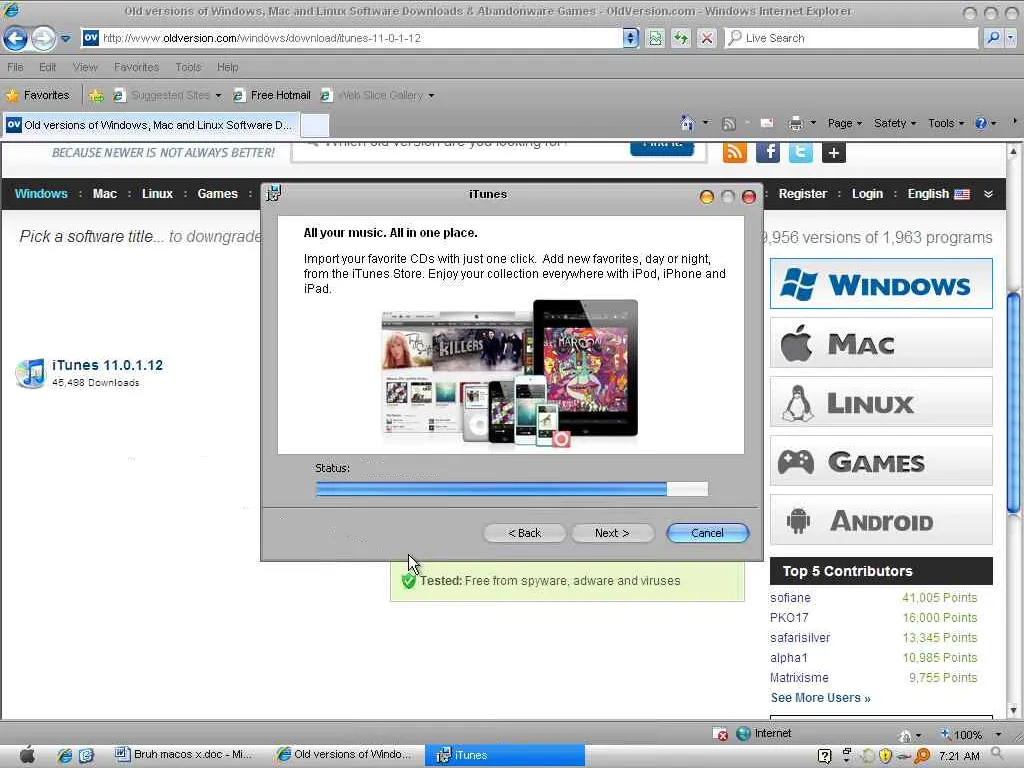Expand the Safety menu dropdown
The width and height of the screenshot is (1024, 768).
coord(895,123)
